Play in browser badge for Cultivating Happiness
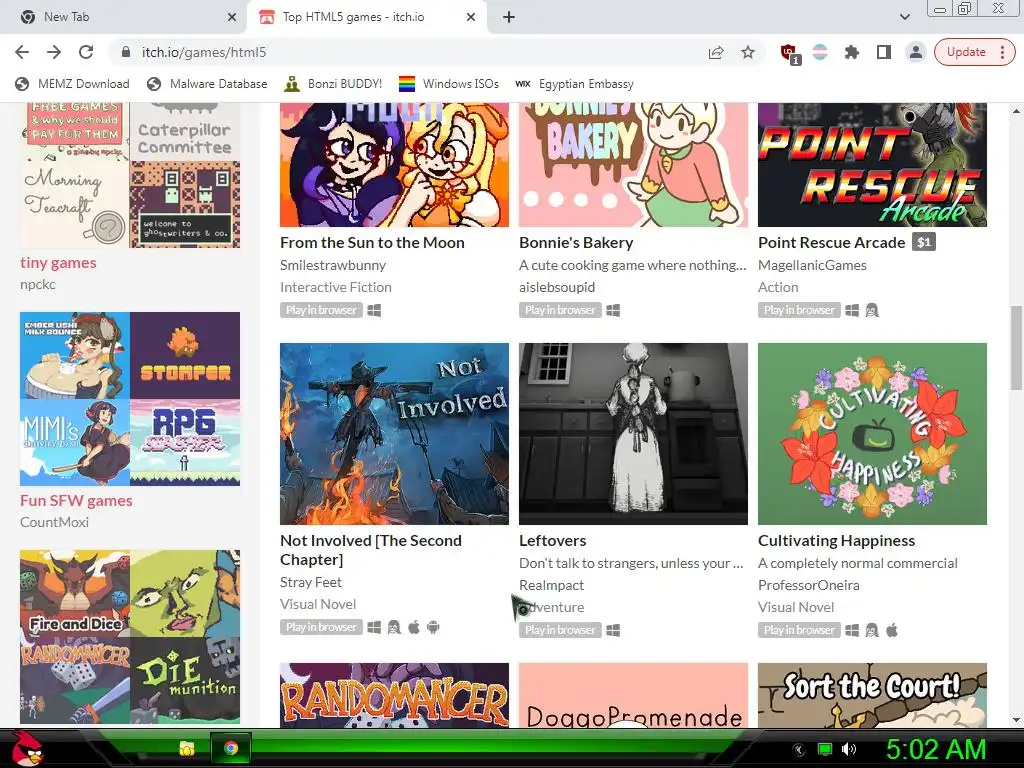Screen dimensions: 1024x768 coord(799,630)
